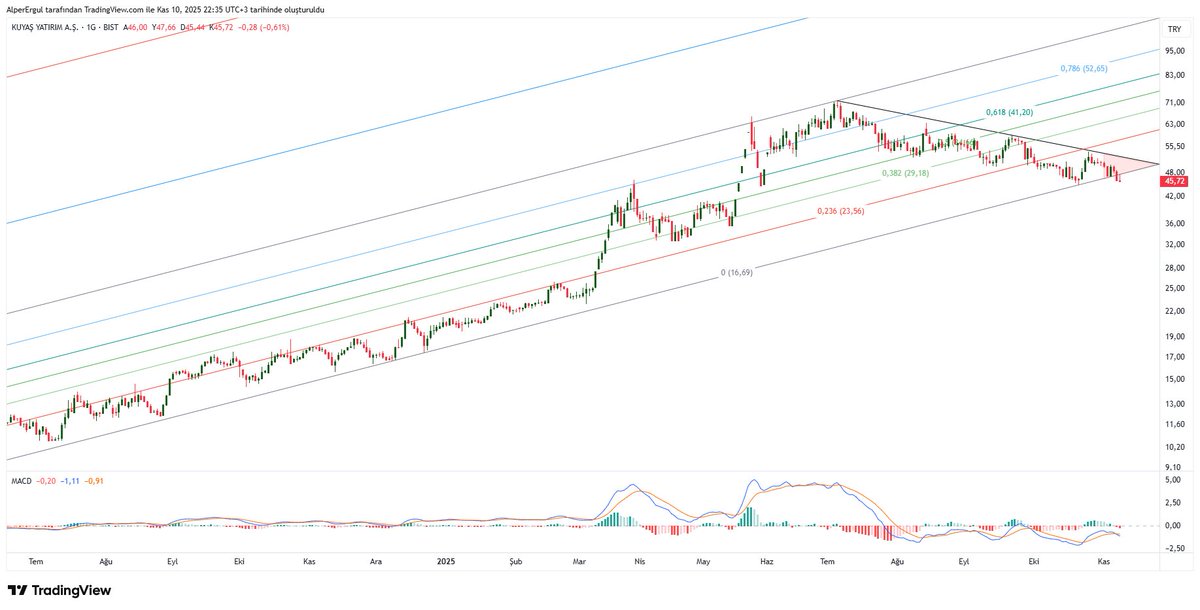The width and height of the screenshot is (1200, 610).
Task: Click the −2,50 MACD axis label
Action: [x=1173, y=548]
